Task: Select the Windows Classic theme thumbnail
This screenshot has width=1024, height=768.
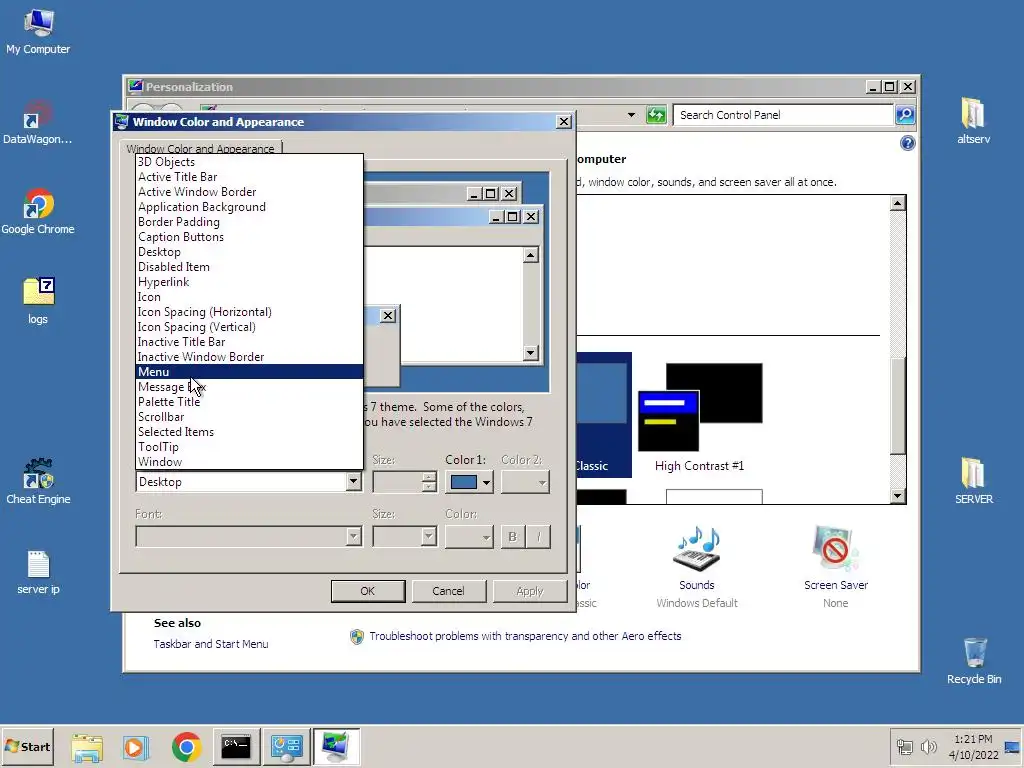Action: point(603,415)
